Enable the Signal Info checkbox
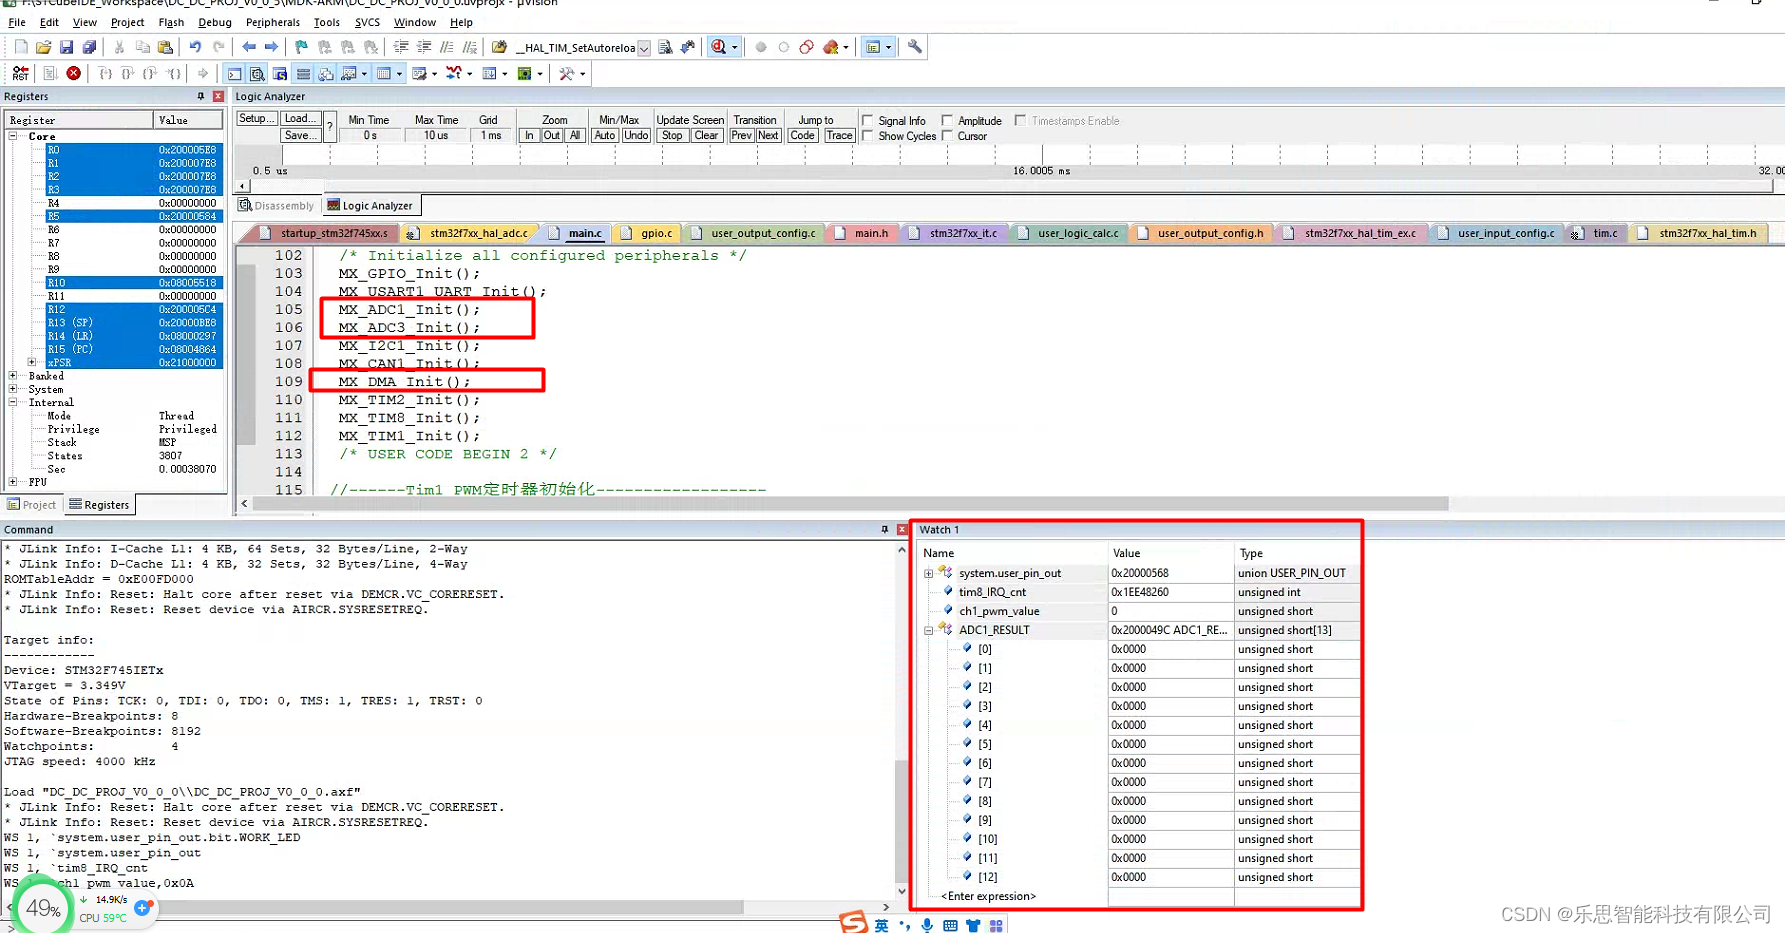This screenshot has width=1785, height=933. coord(868,121)
